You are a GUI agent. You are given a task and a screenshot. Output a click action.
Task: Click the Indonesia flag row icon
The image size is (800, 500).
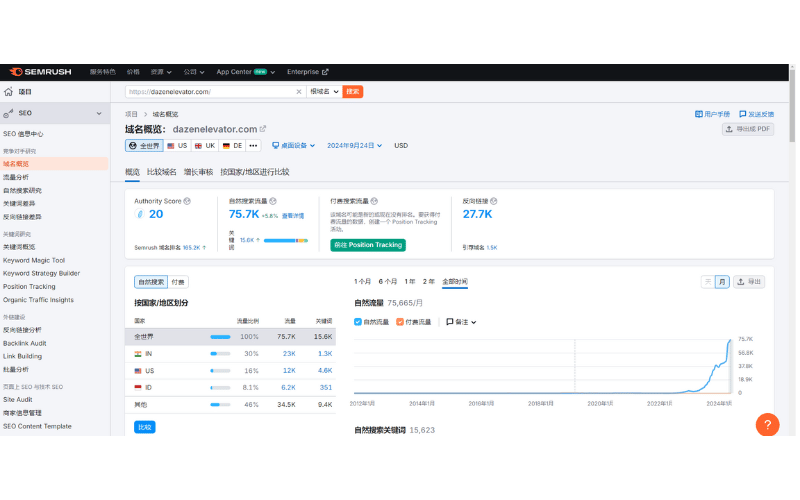(138, 388)
